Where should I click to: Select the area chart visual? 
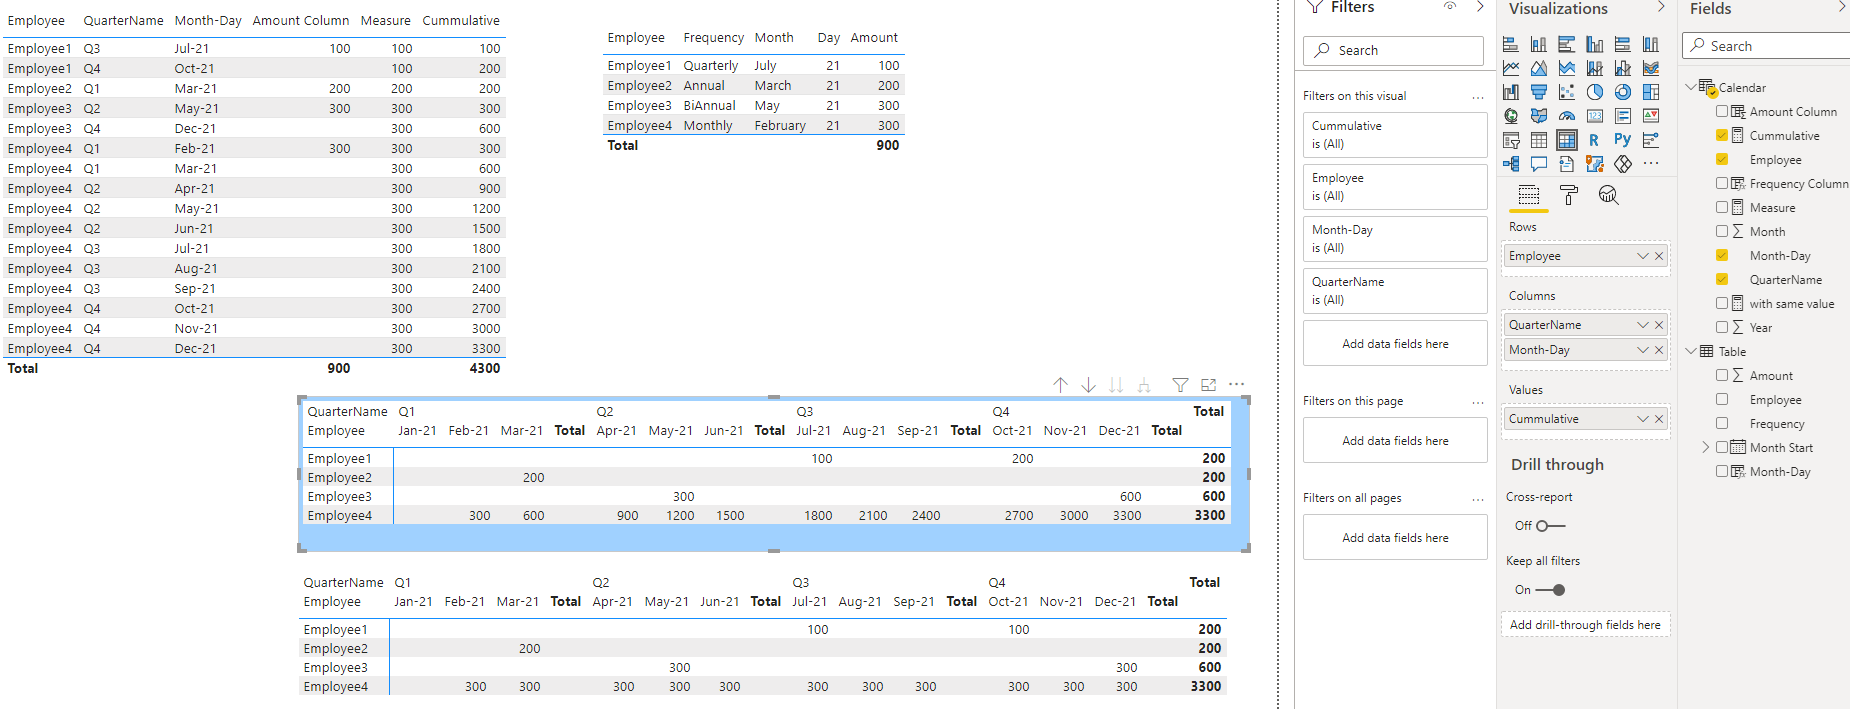pyautogui.click(x=1539, y=68)
